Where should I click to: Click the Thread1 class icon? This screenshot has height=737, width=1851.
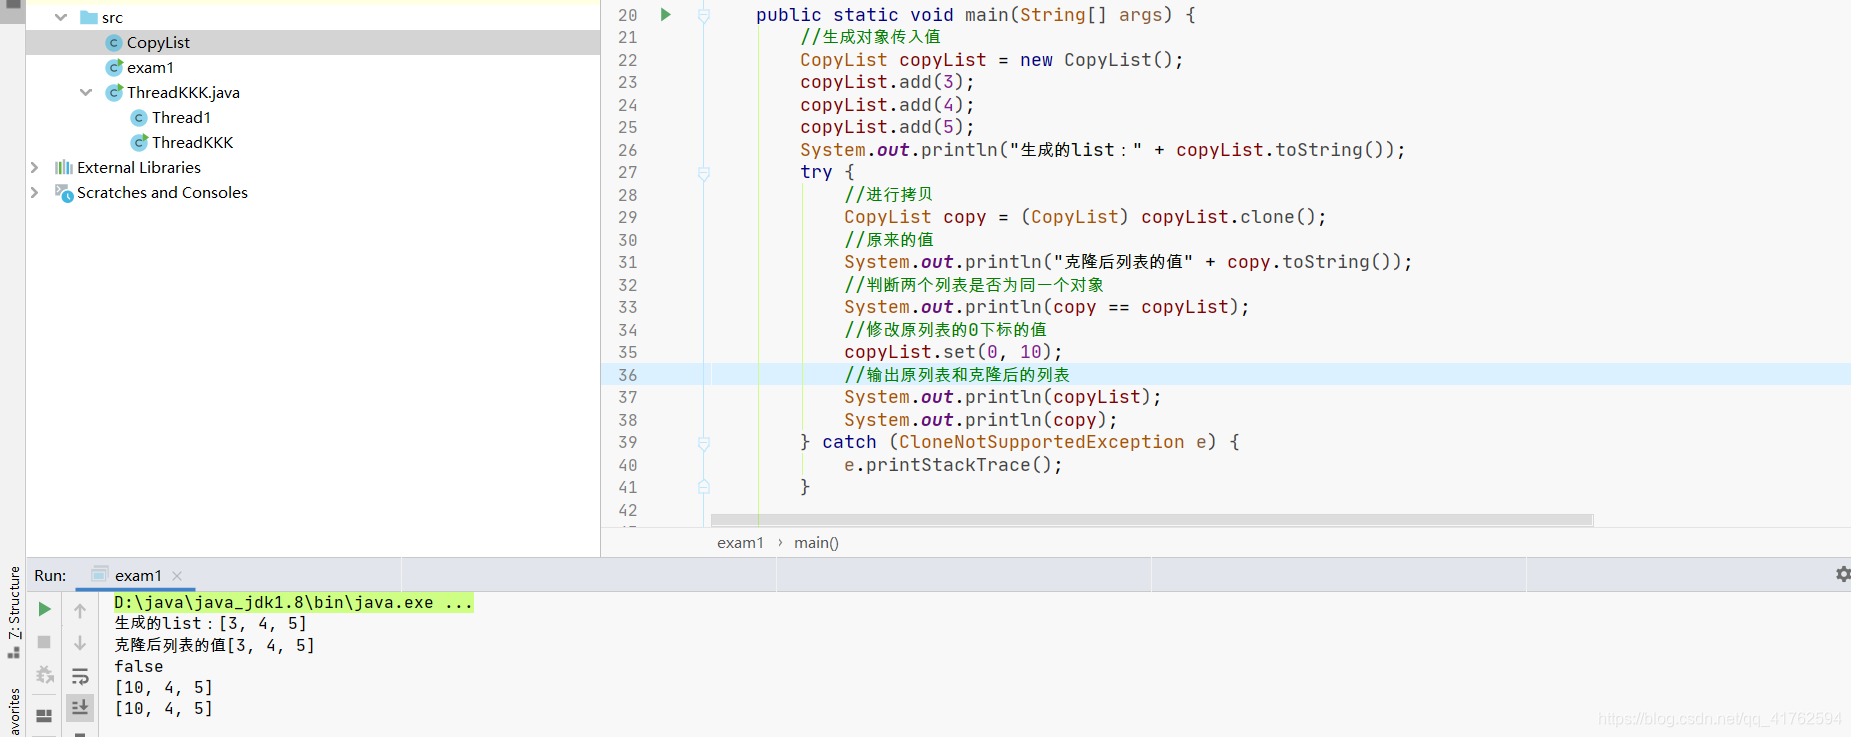click(139, 117)
